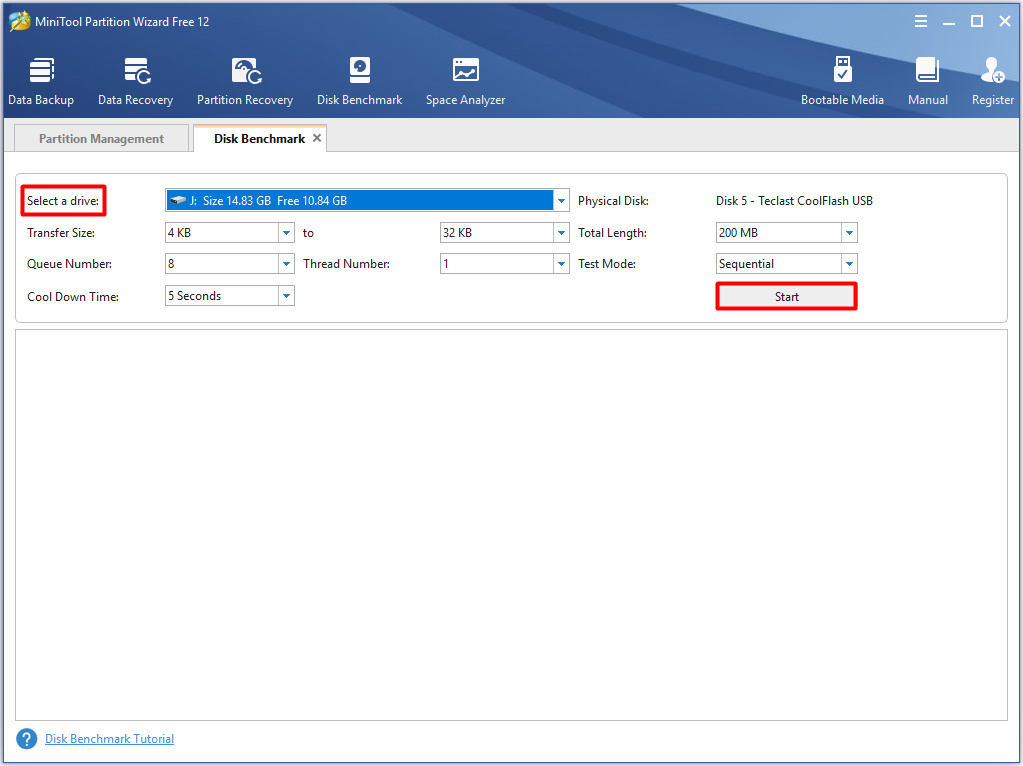Click the 'Transfer Size:' label

[x=61, y=232]
